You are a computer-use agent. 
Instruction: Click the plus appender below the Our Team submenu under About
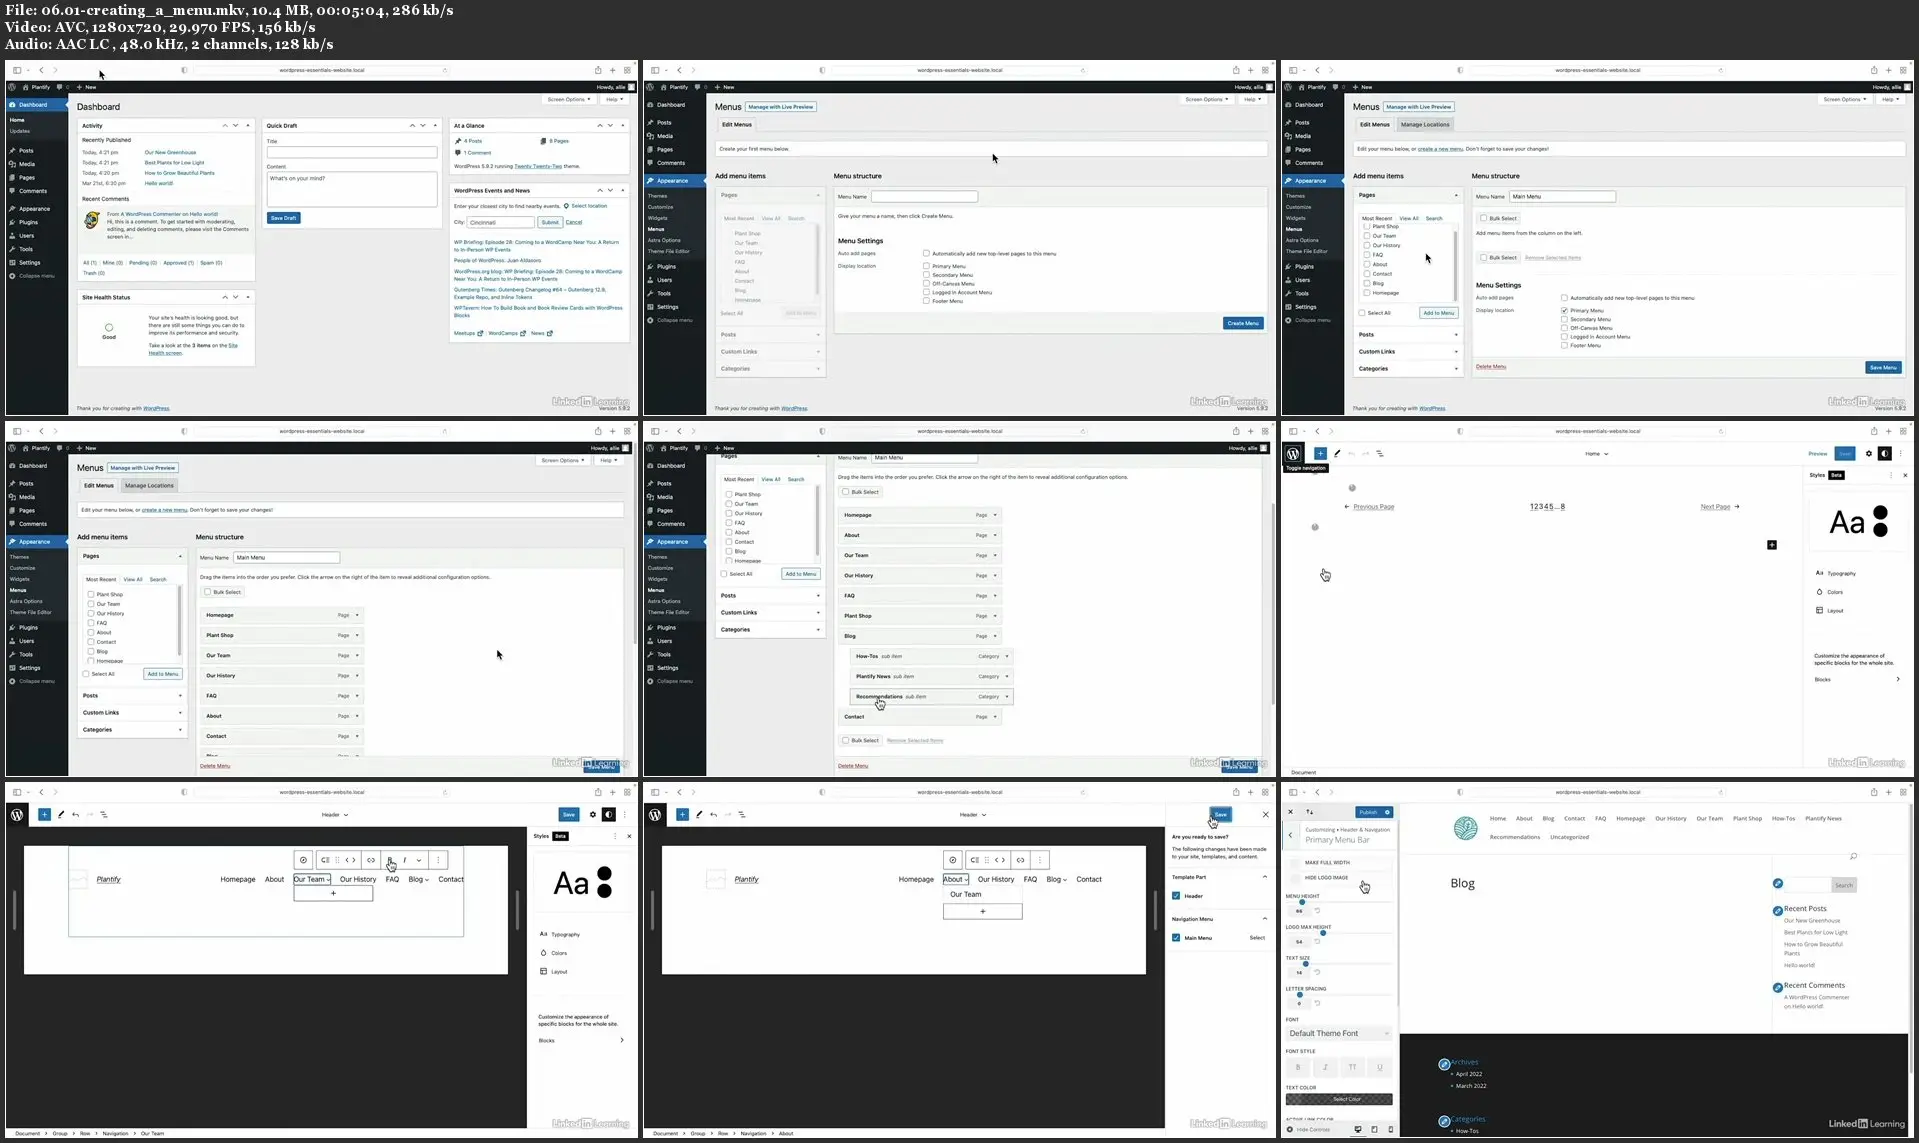point(982,911)
